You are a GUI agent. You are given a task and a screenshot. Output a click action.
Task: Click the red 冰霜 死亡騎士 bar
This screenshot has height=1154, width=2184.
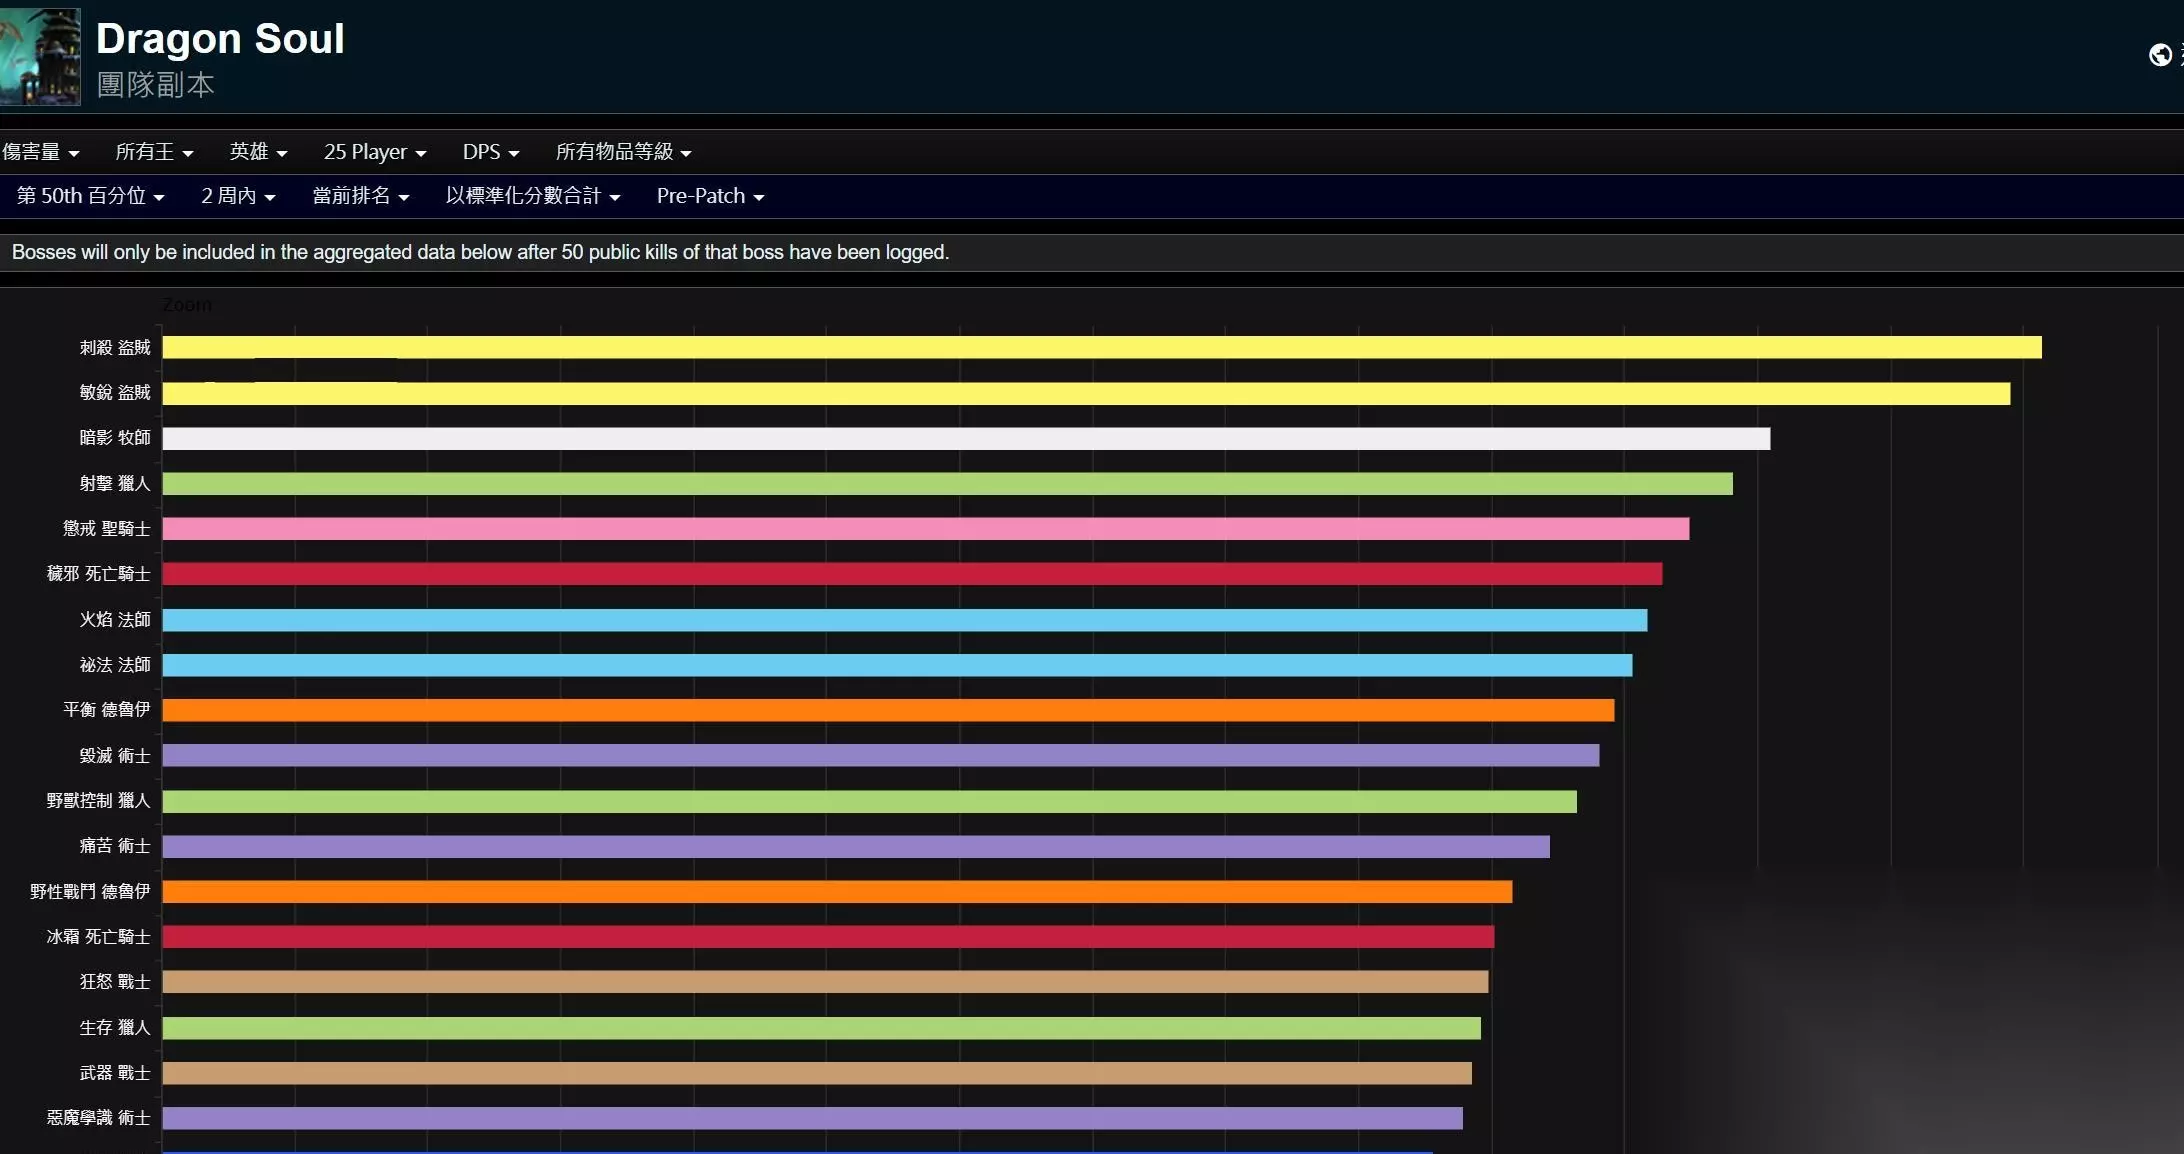(x=828, y=937)
